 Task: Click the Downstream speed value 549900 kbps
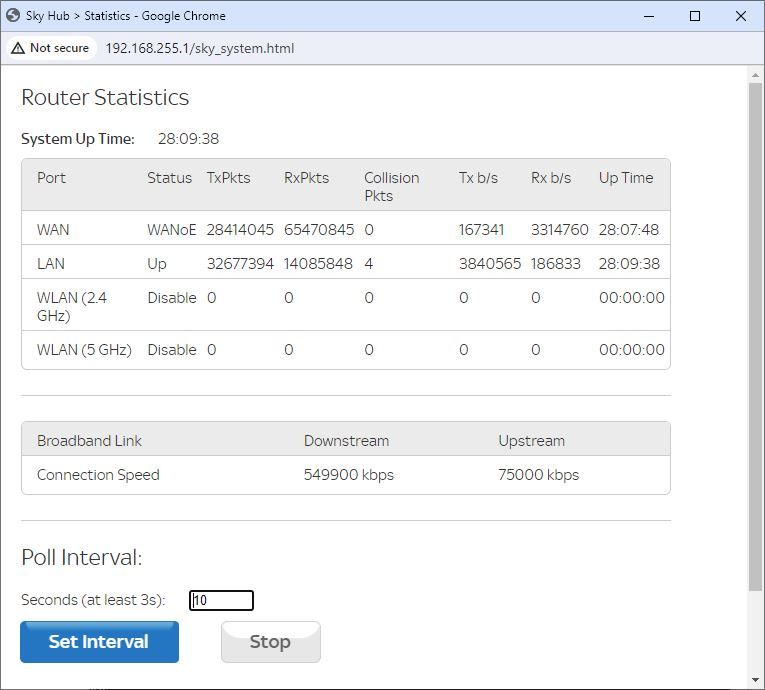point(348,475)
